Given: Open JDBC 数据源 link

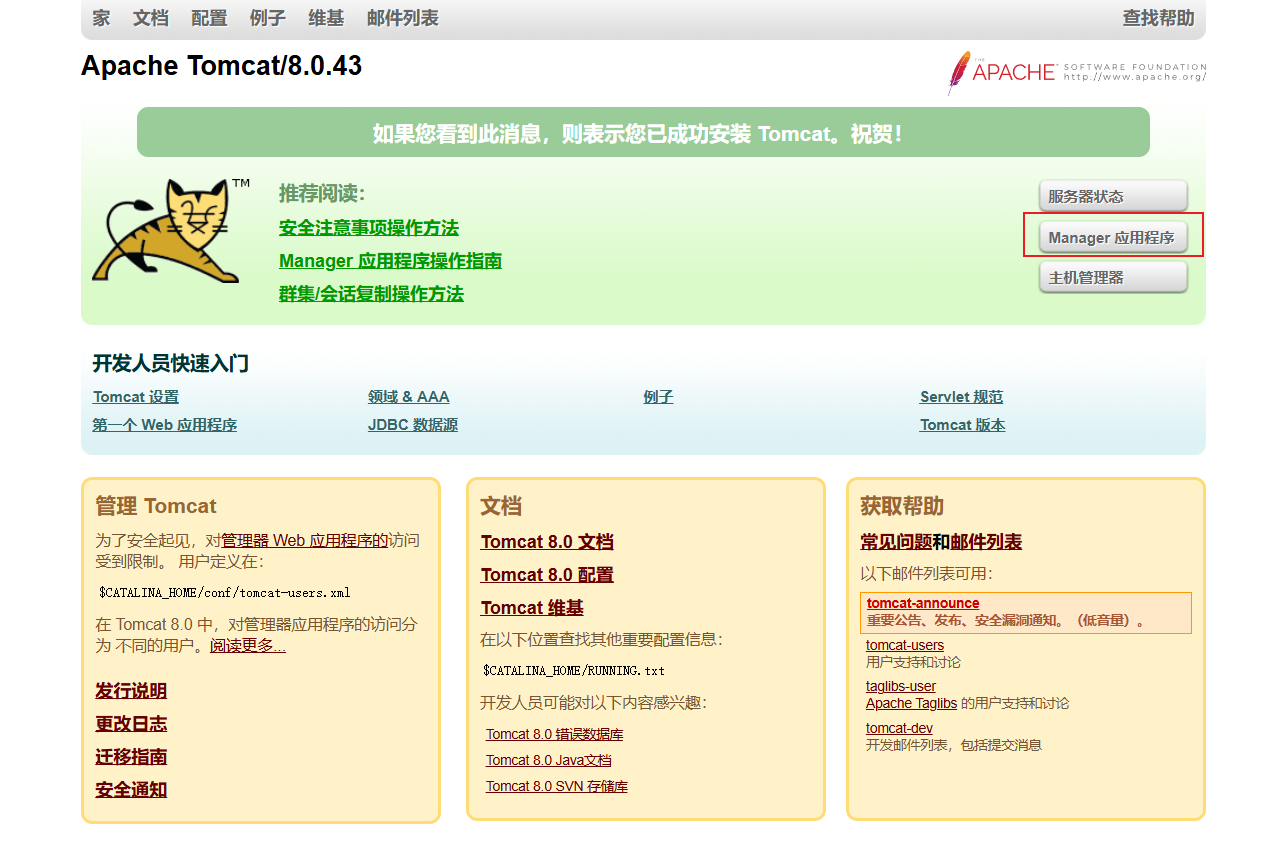Looking at the screenshot, I should [413, 425].
